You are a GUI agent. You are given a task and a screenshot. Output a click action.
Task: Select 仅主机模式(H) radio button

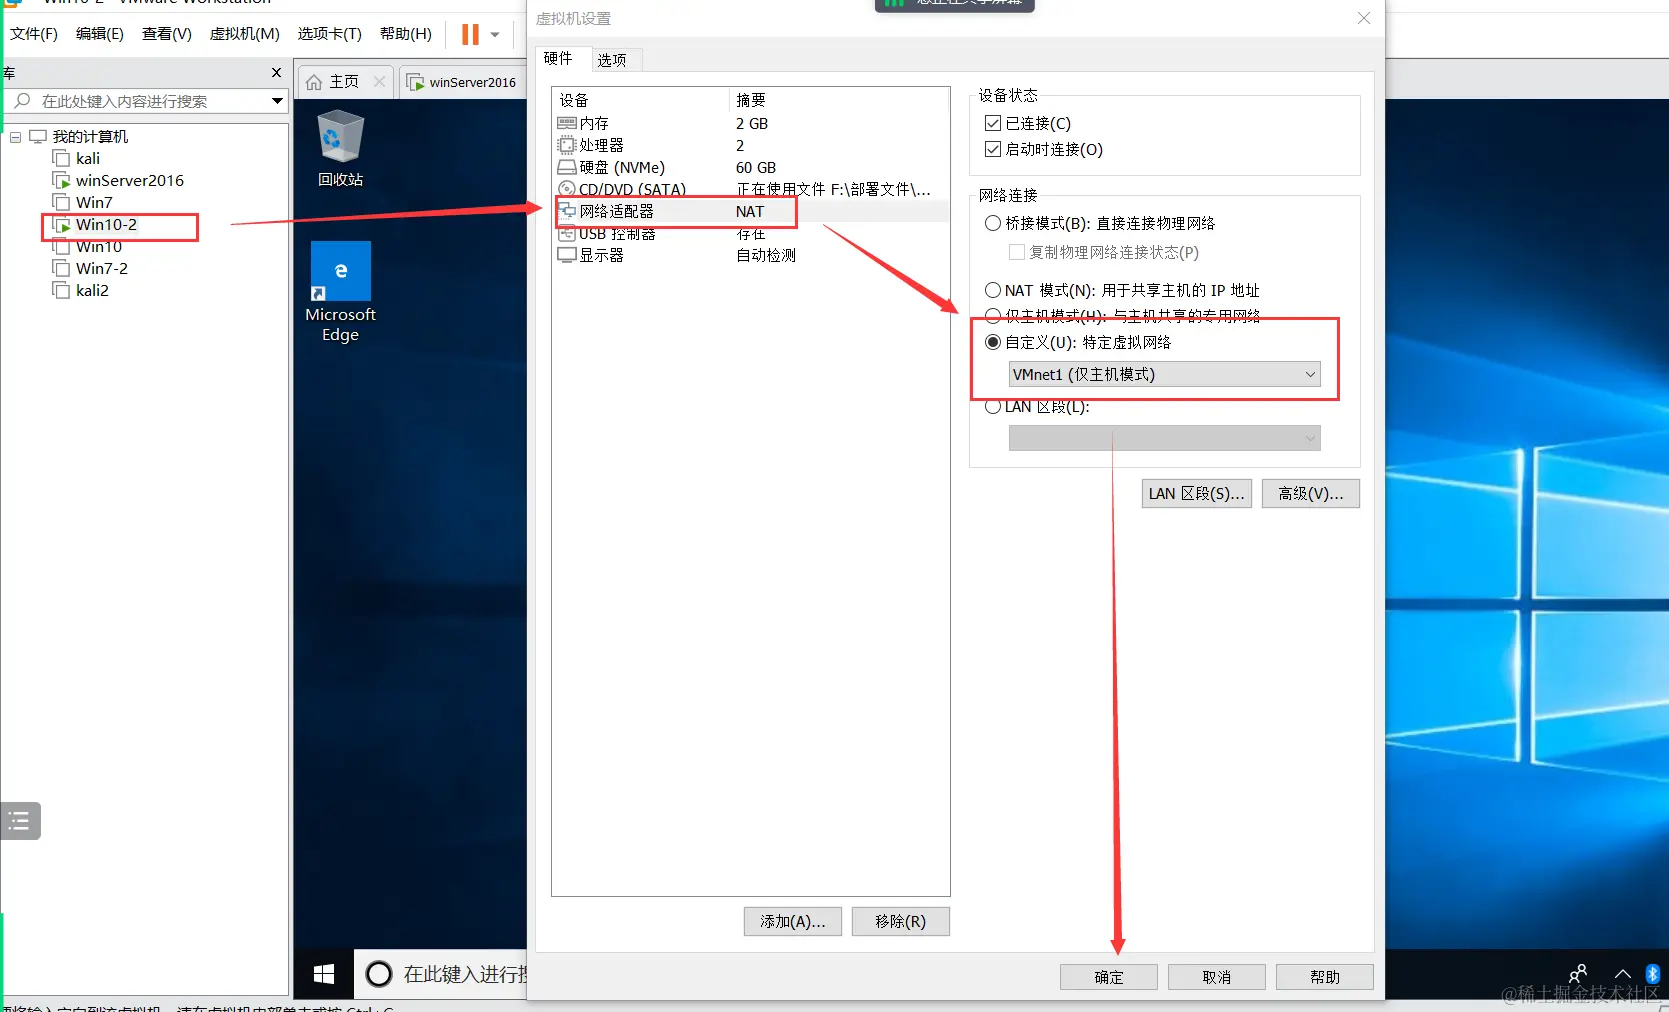point(993,316)
